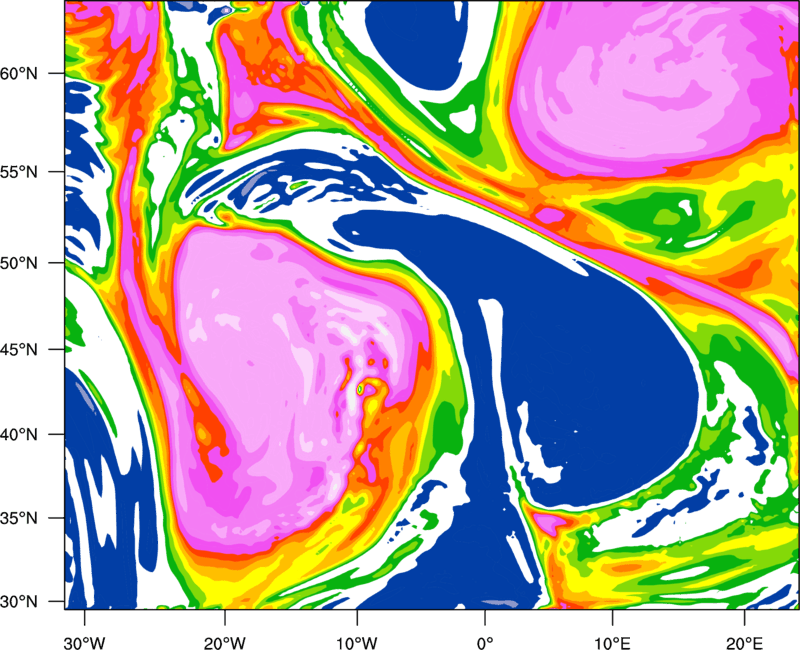
Task: Click the 20°E longitude label
Action: pos(744,643)
